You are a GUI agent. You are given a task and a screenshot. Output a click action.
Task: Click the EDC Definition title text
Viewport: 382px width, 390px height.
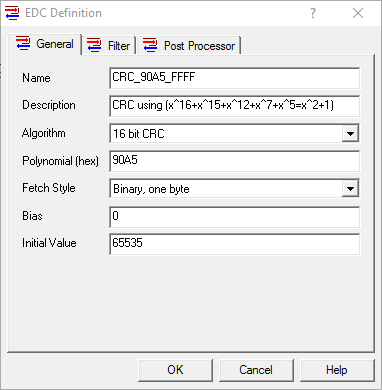pos(63,13)
